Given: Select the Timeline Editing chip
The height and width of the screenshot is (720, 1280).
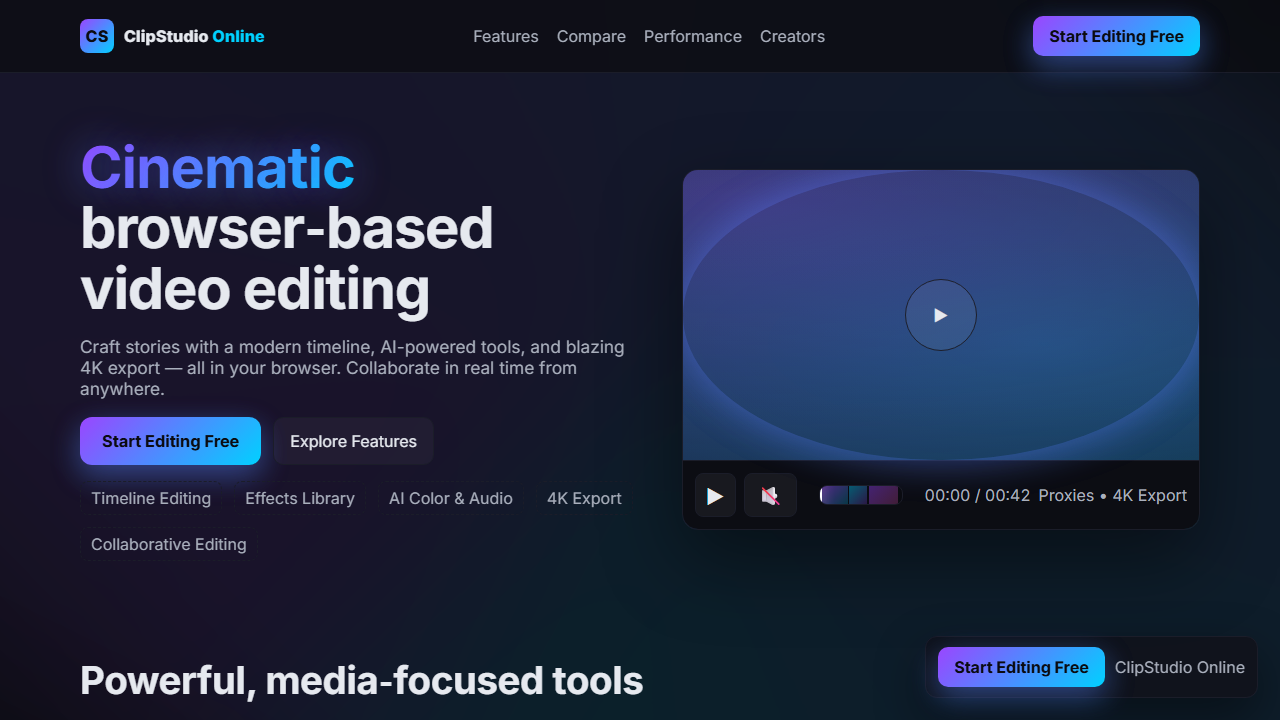Looking at the screenshot, I should (x=151, y=498).
